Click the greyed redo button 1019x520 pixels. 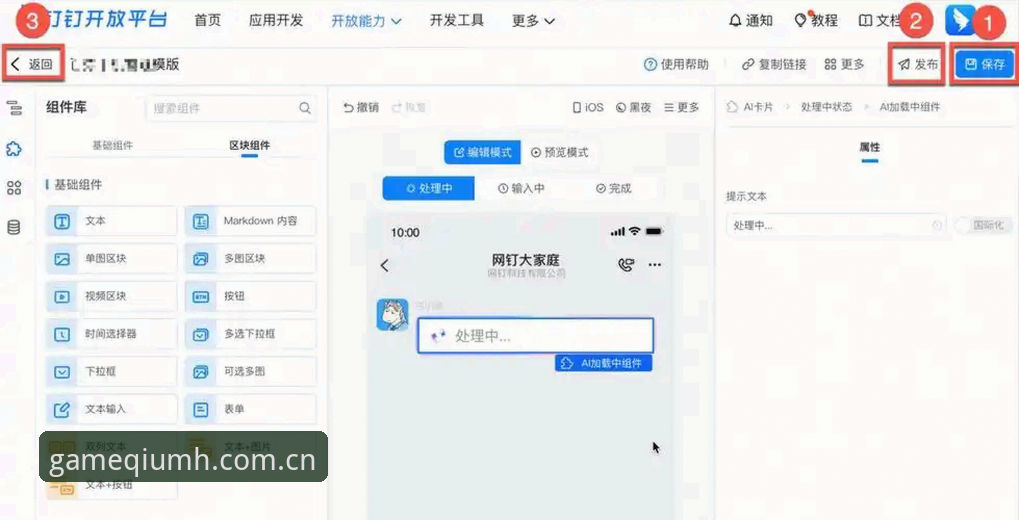[409, 108]
